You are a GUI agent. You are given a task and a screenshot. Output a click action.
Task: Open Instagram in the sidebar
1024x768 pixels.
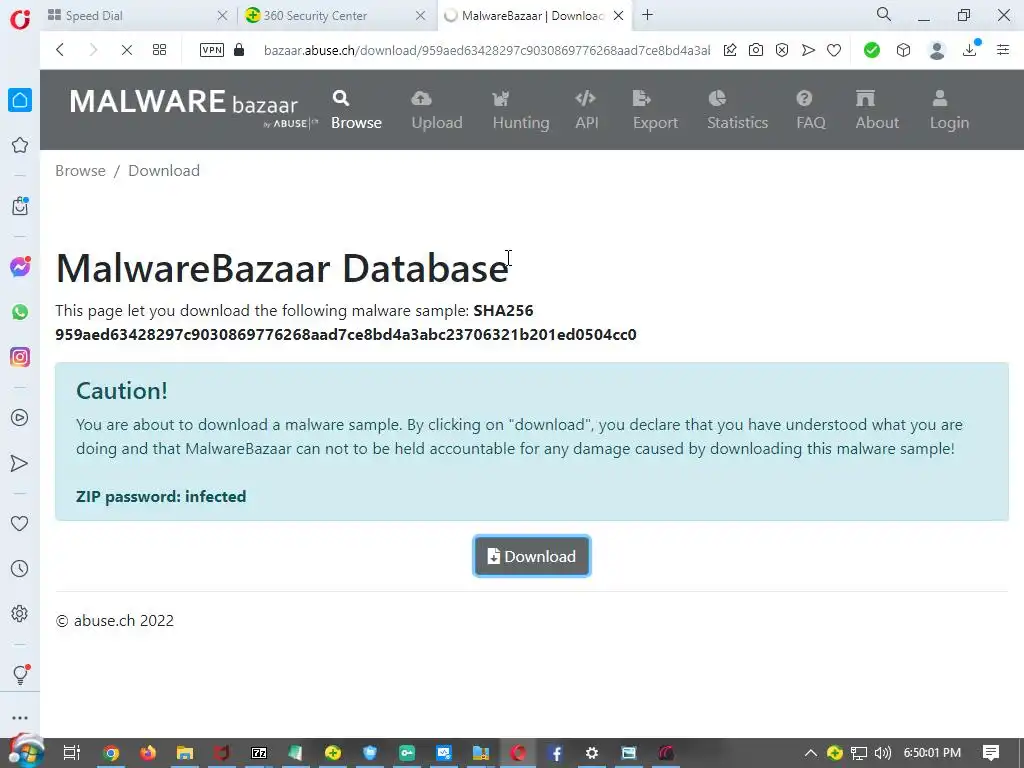point(20,357)
